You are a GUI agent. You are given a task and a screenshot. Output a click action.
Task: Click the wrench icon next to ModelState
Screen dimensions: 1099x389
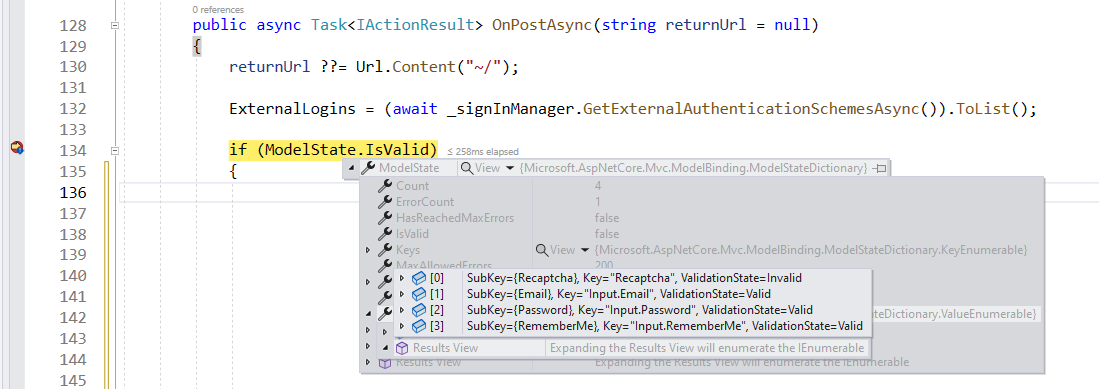pyautogui.click(x=368, y=168)
